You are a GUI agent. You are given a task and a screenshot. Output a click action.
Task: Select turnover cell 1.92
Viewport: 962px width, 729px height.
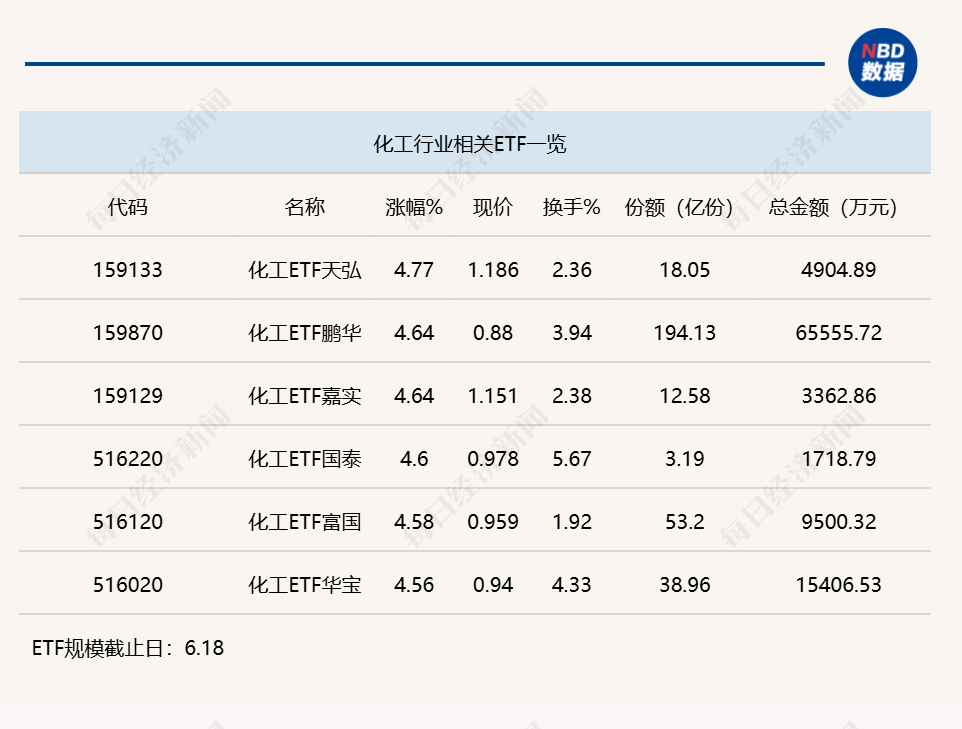(571, 522)
